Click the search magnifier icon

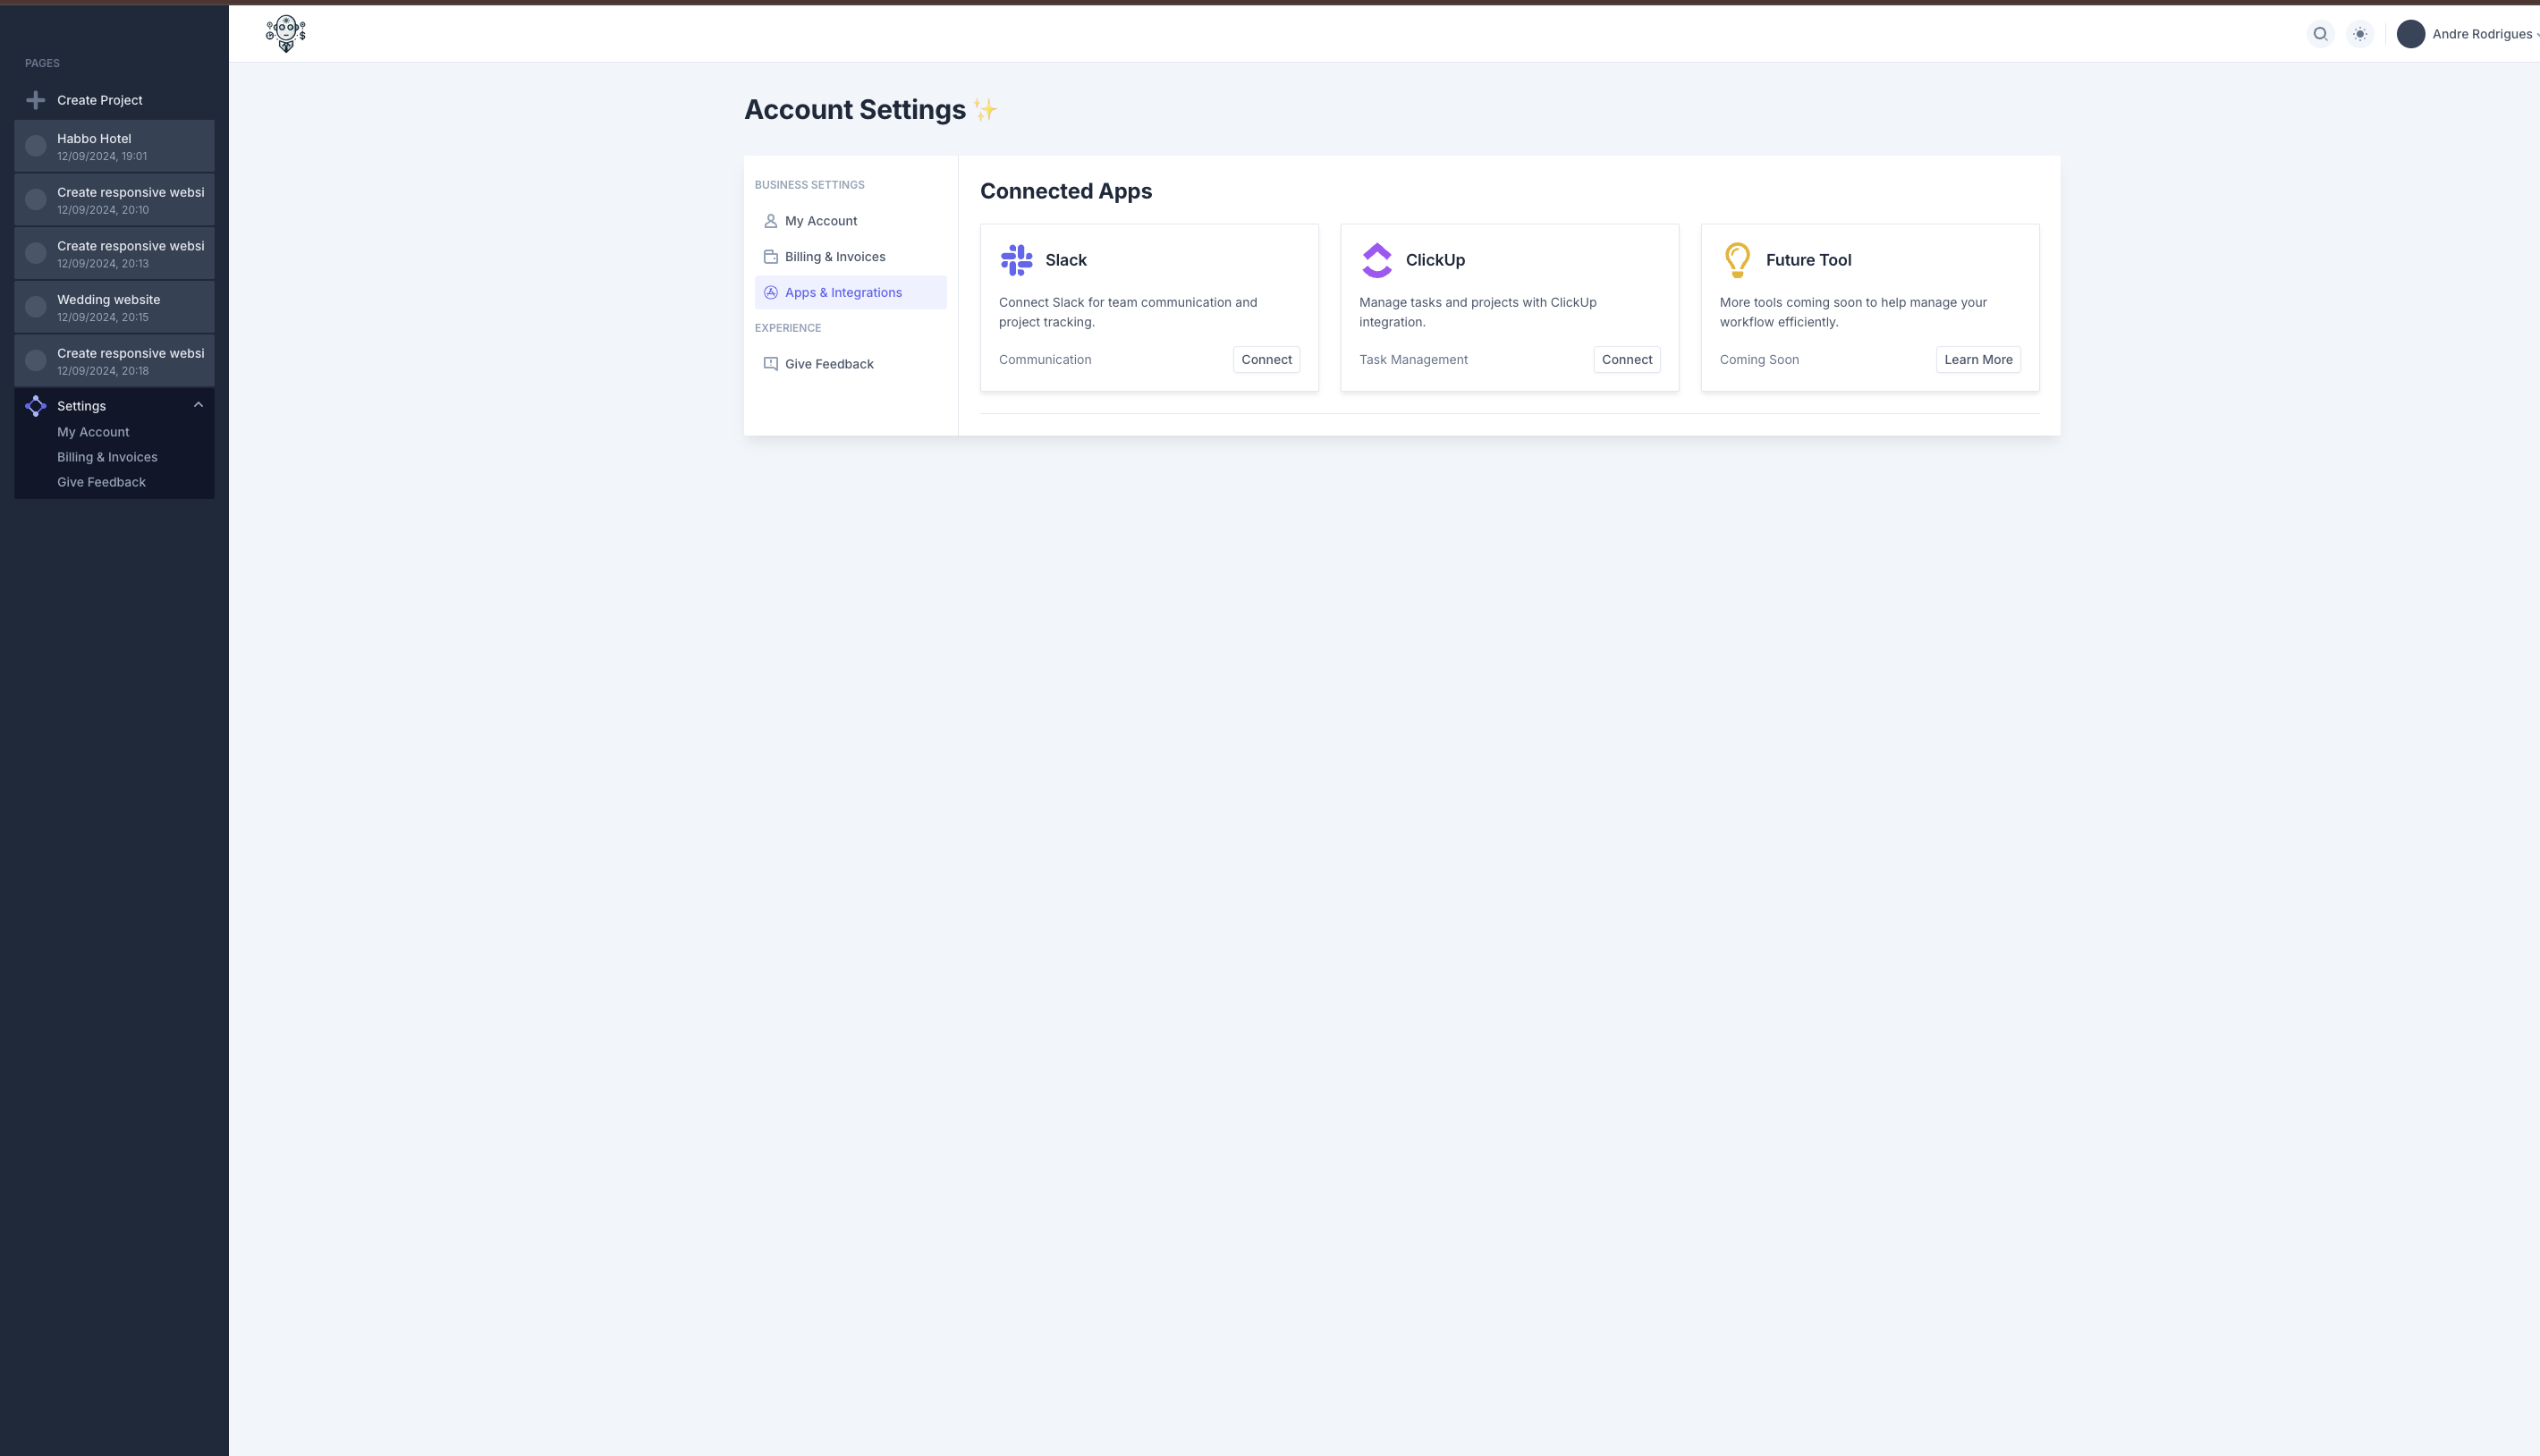pos(2320,34)
